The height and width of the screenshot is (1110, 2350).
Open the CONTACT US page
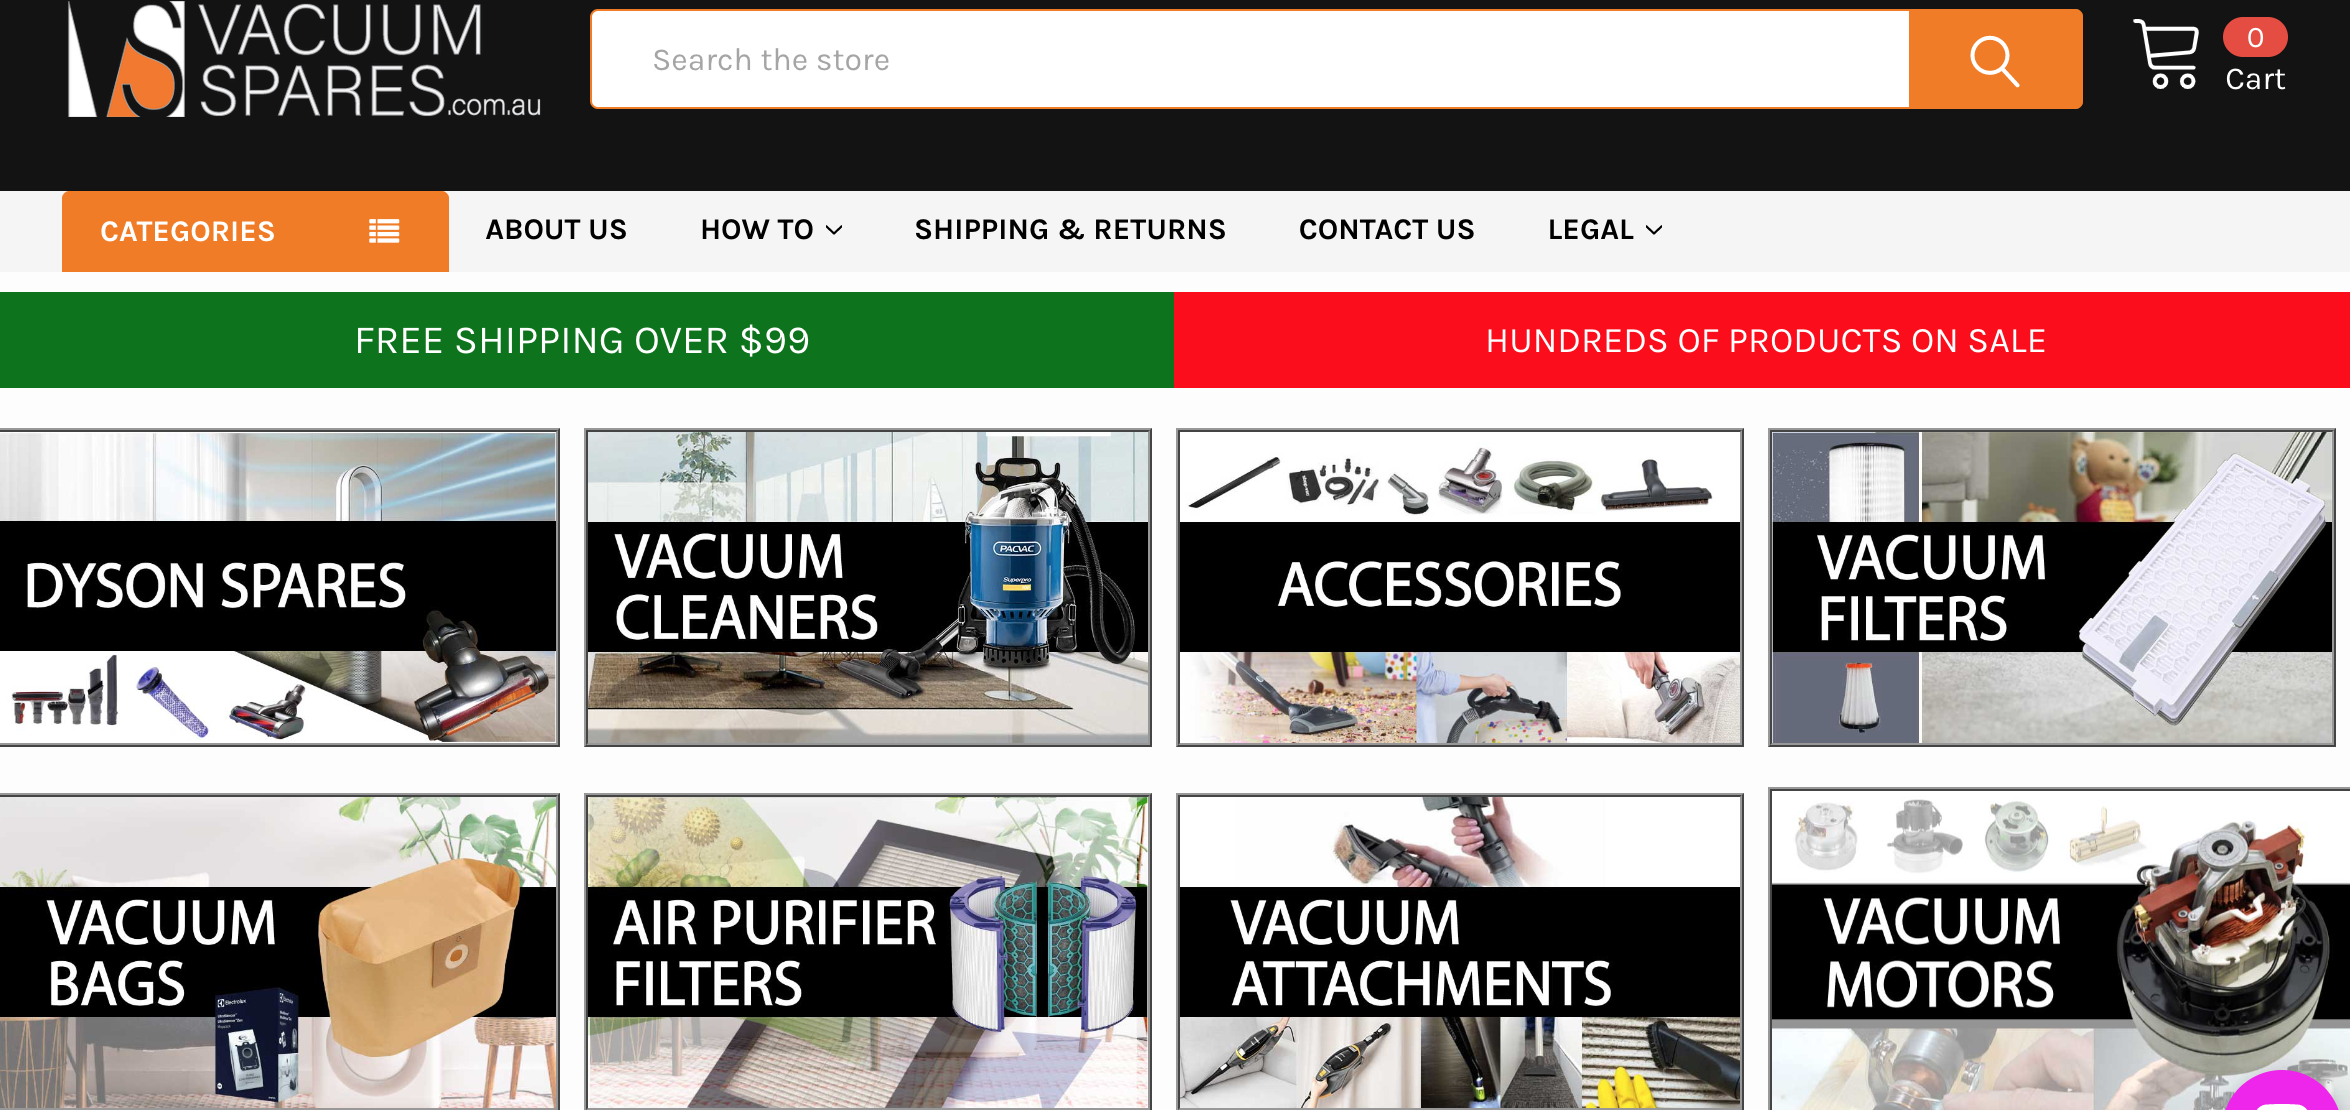tap(1386, 230)
